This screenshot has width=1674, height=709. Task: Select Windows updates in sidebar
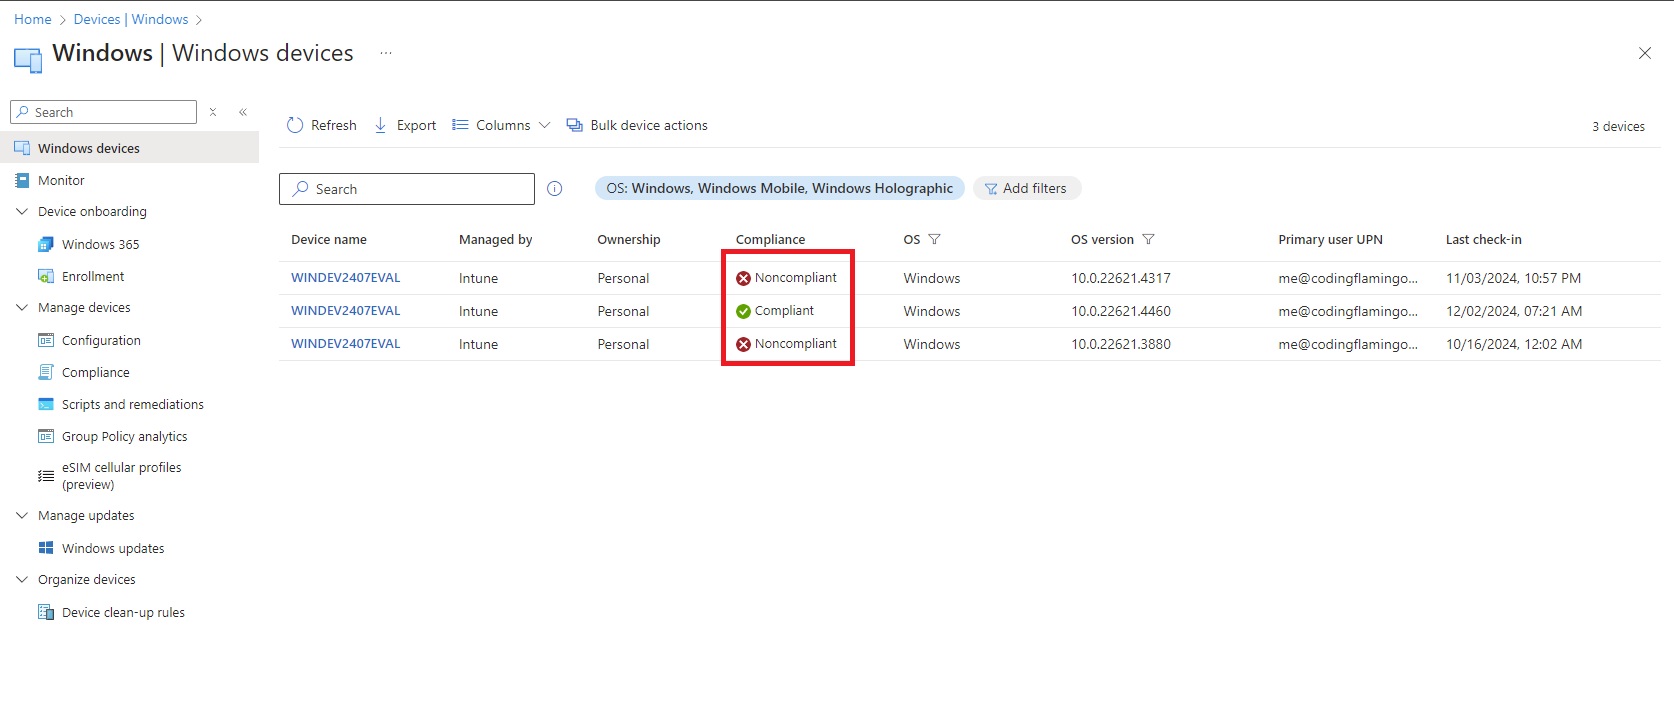coord(112,549)
